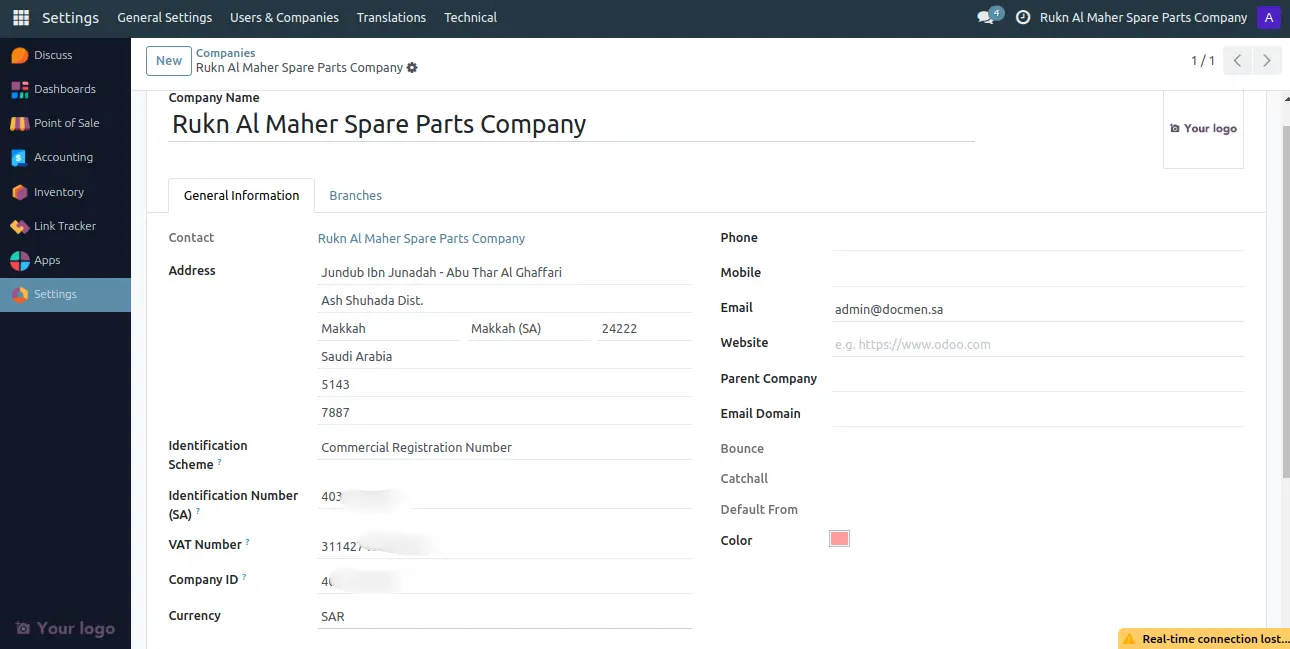
Task: Click the Phone input field
Action: click(x=1037, y=238)
